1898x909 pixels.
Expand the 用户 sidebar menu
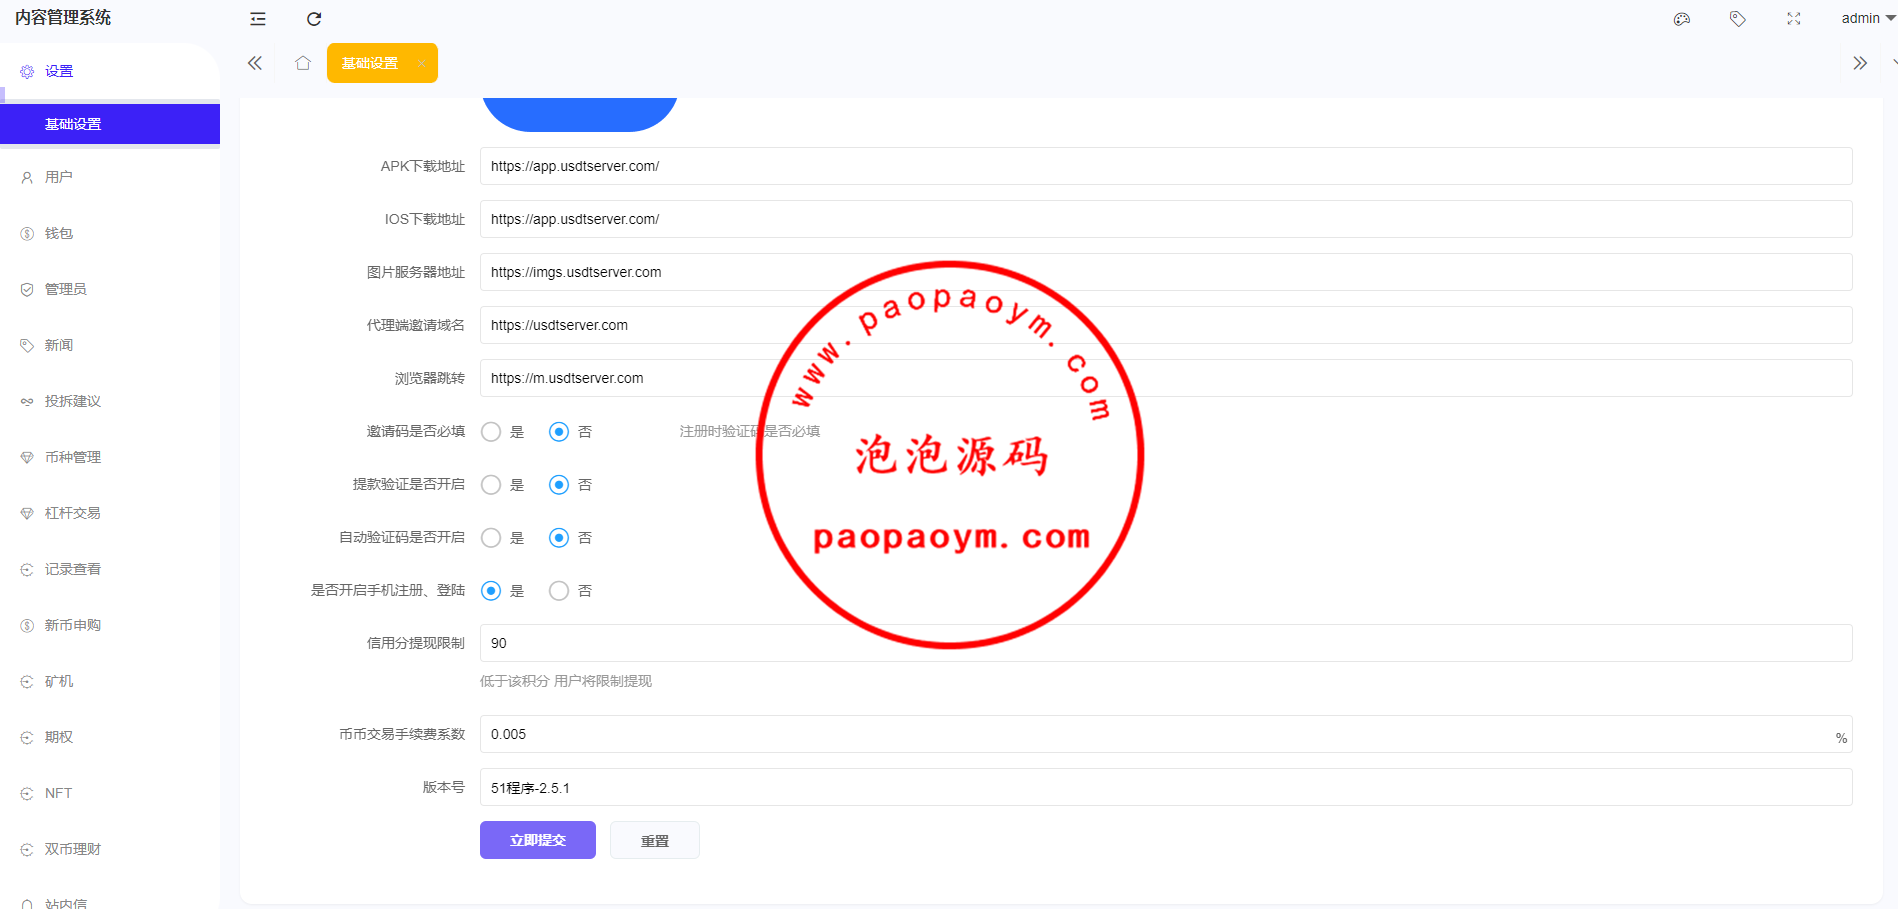(x=110, y=177)
